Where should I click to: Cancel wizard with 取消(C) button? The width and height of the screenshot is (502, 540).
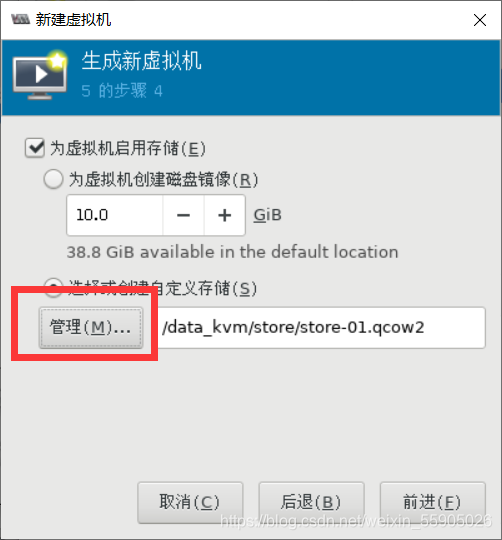coord(190,502)
